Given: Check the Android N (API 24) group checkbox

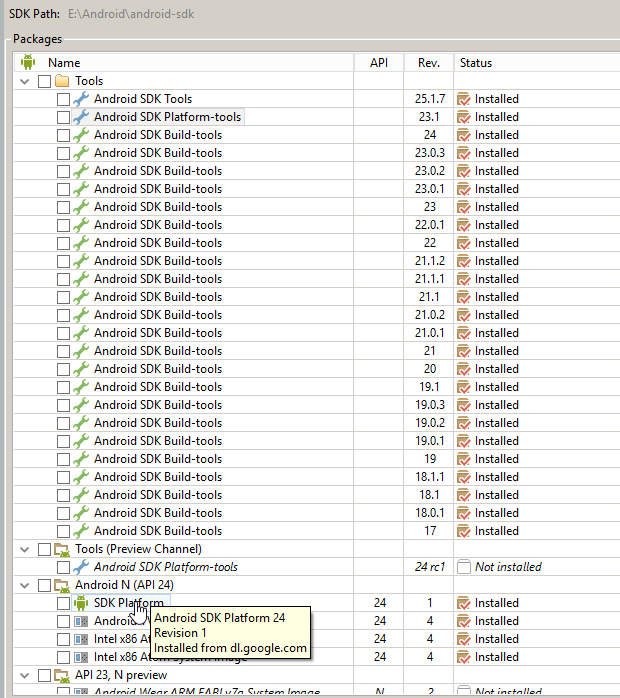Looking at the screenshot, I should pos(45,585).
